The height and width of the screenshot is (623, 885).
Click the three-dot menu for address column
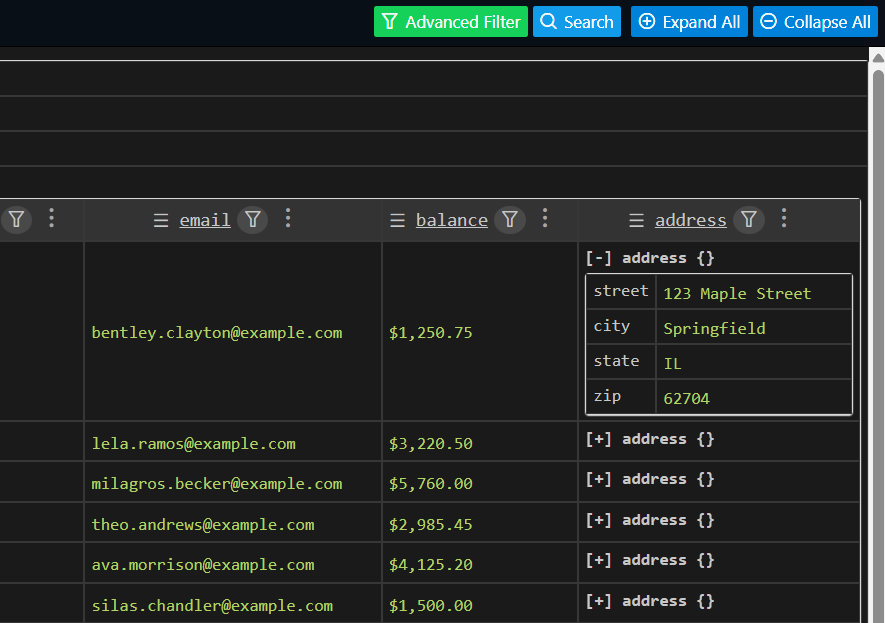[784, 219]
